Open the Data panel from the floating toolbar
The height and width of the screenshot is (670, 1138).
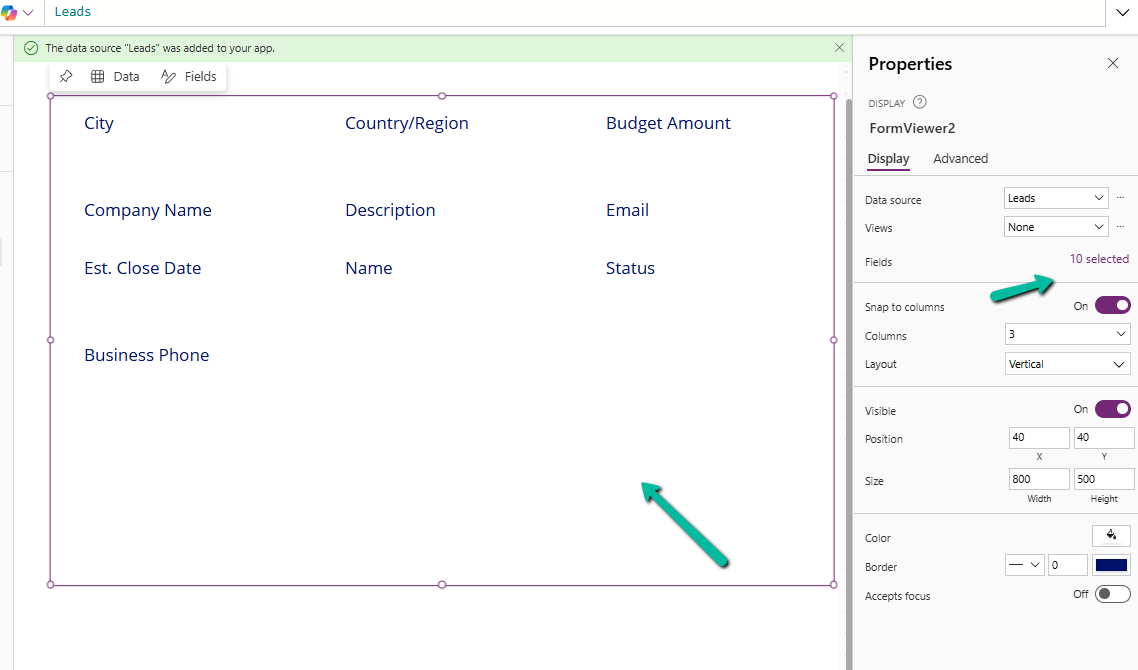pyautogui.click(x=115, y=76)
